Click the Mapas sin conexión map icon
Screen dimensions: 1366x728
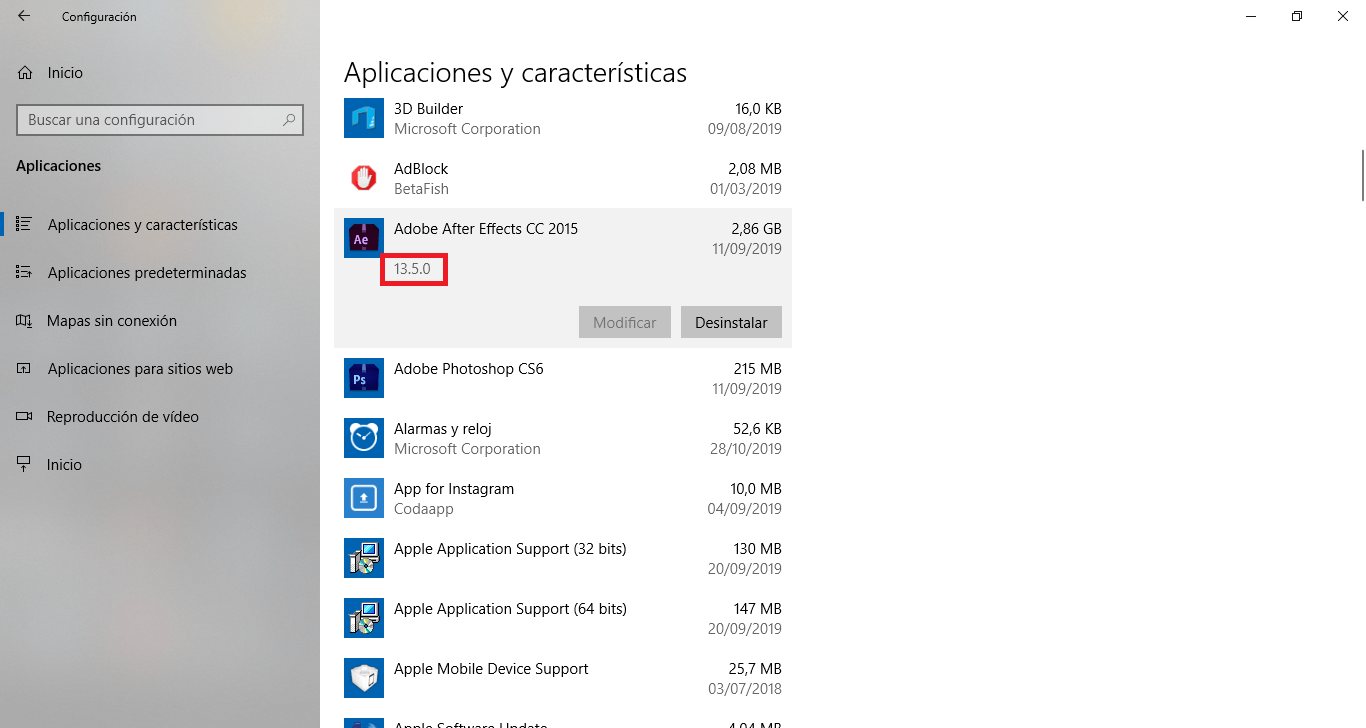point(25,320)
